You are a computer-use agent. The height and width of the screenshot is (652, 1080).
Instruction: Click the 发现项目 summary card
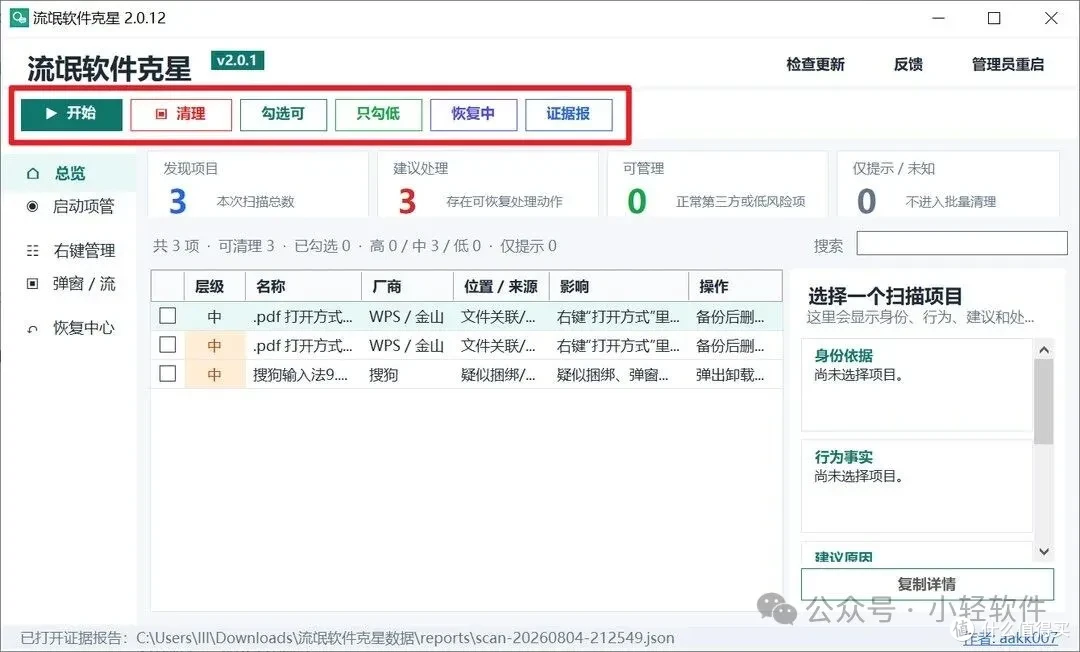[x=258, y=185]
